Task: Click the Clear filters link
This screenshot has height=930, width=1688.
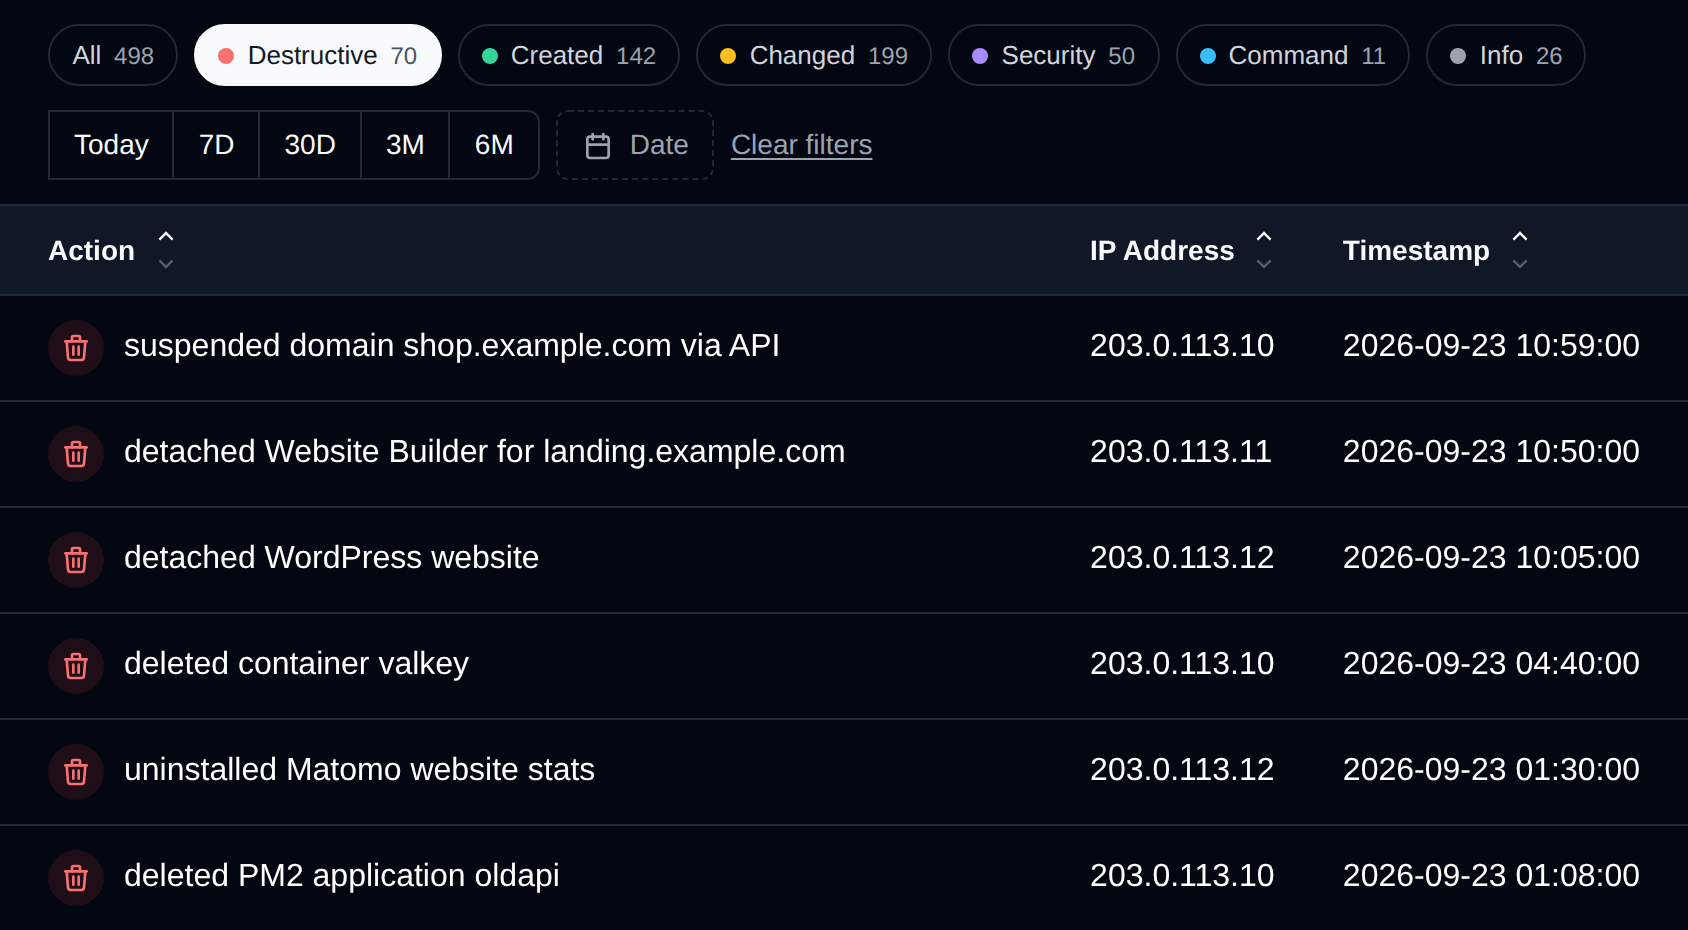Action: [802, 145]
